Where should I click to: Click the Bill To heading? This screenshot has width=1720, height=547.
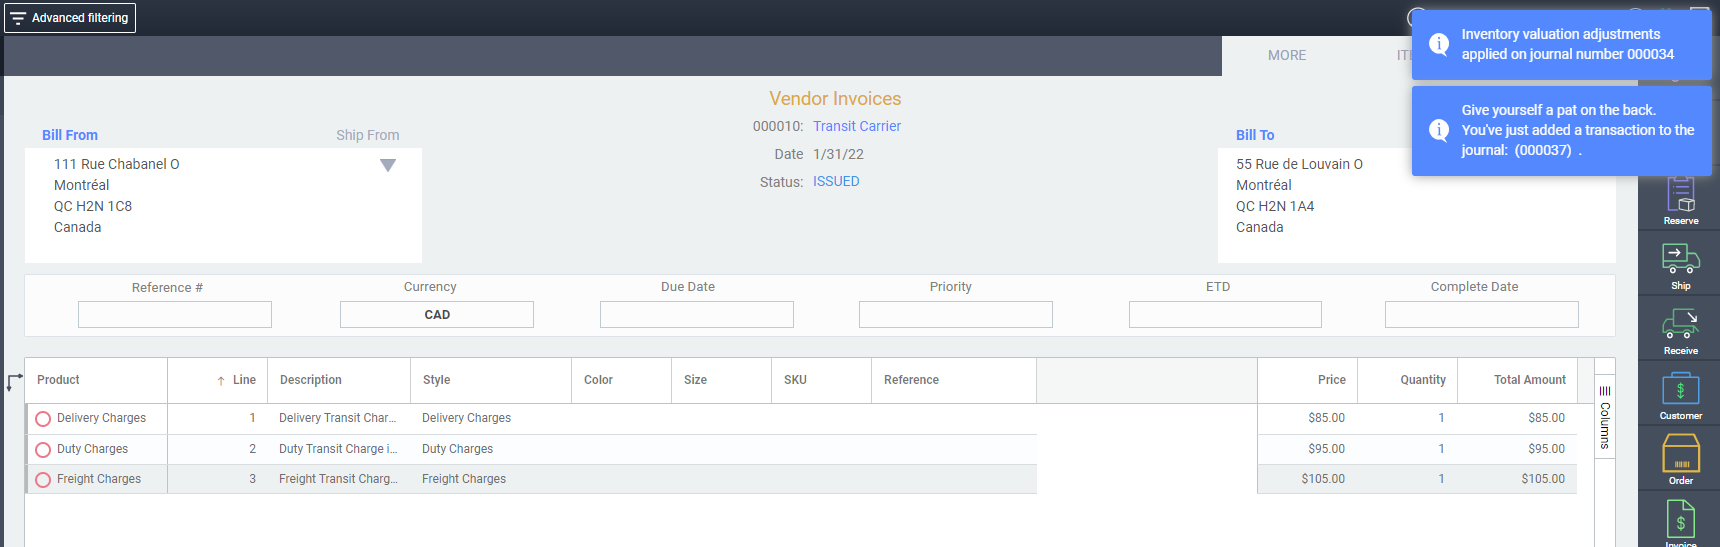point(1255,135)
